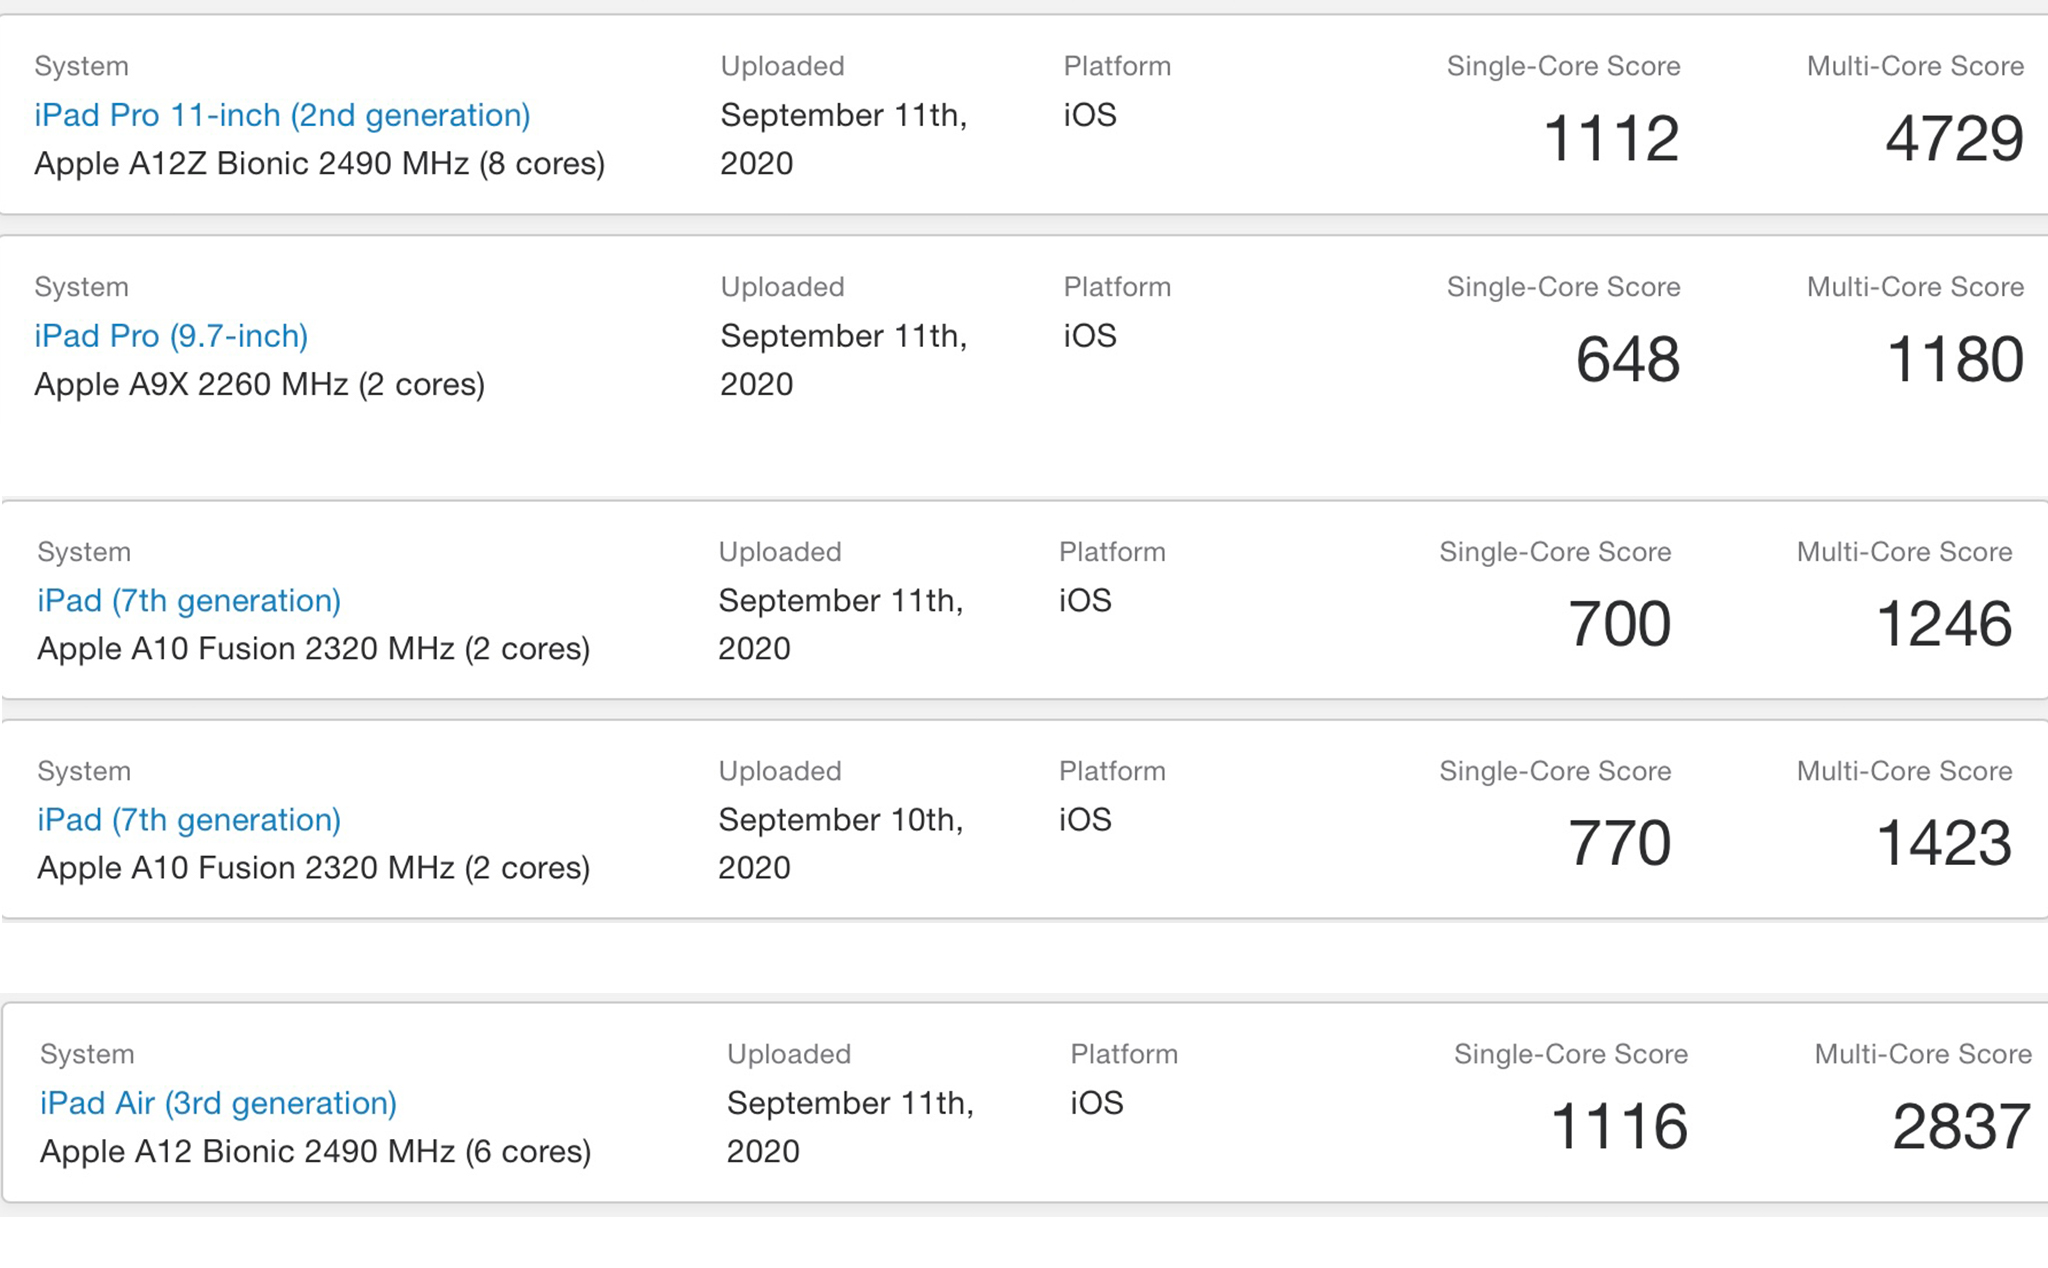Open the iPad Pro 11-inch (2nd generation) link

point(282,115)
